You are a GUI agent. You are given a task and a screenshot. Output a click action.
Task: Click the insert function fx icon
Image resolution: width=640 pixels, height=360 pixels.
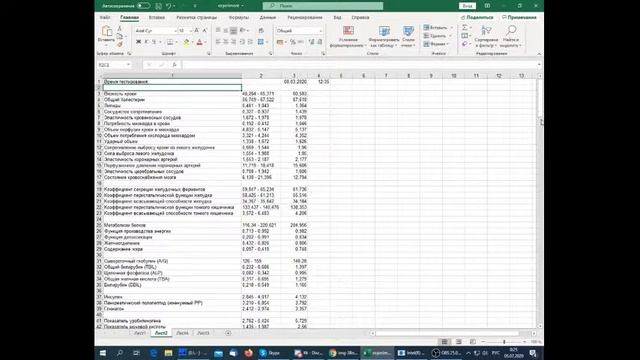click(x=174, y=65)
